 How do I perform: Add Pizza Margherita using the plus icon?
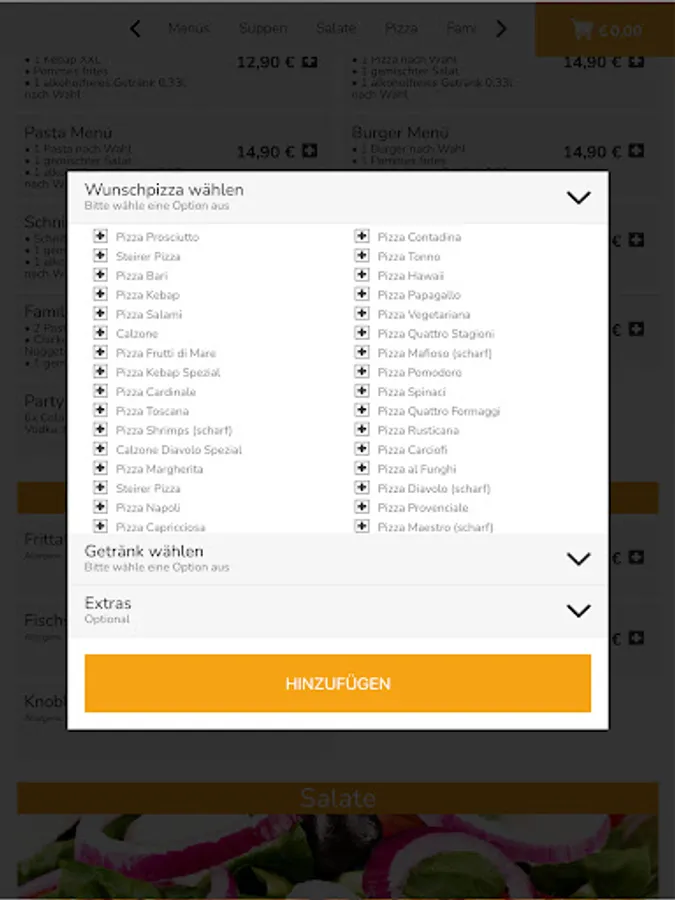click(x=100, y=468)
